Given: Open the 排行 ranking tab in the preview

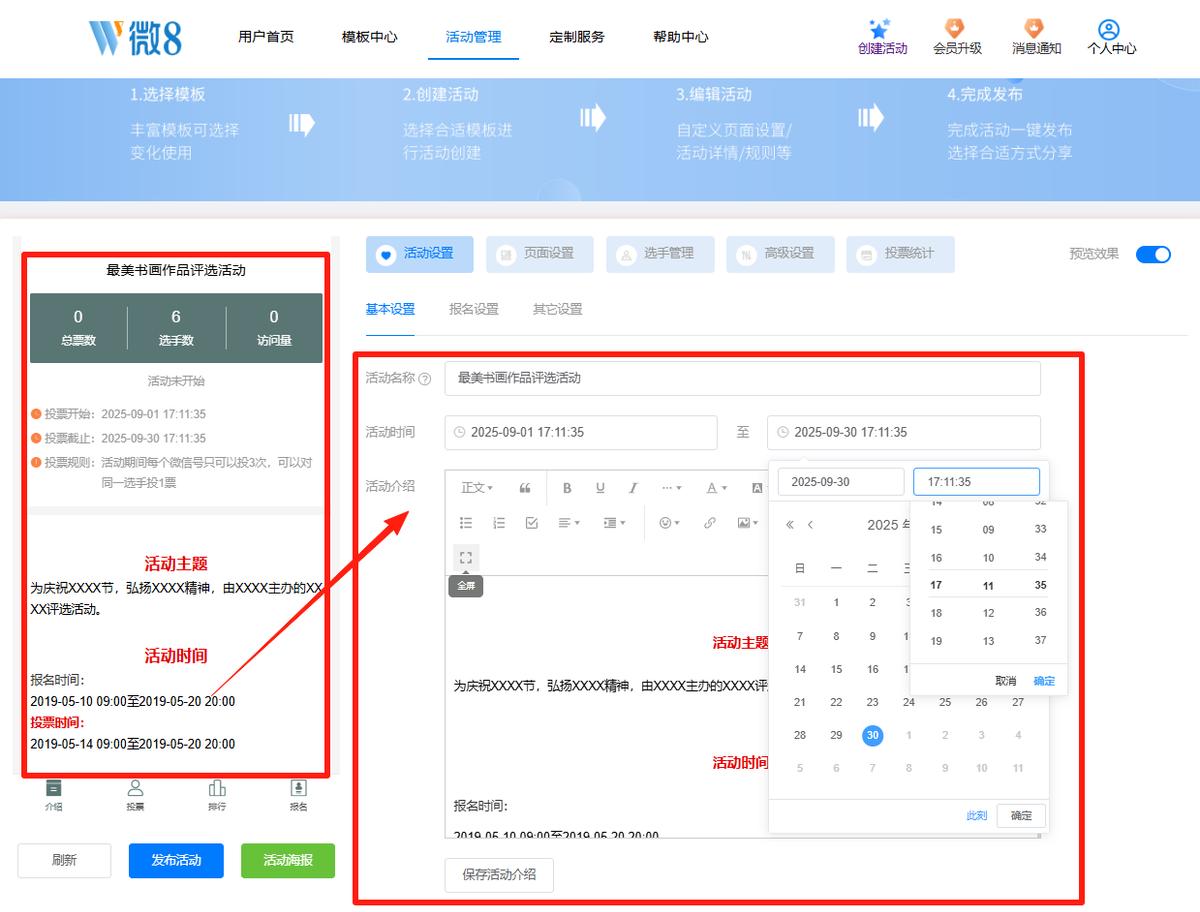Looking at the screenshot, I should [217, 795].
